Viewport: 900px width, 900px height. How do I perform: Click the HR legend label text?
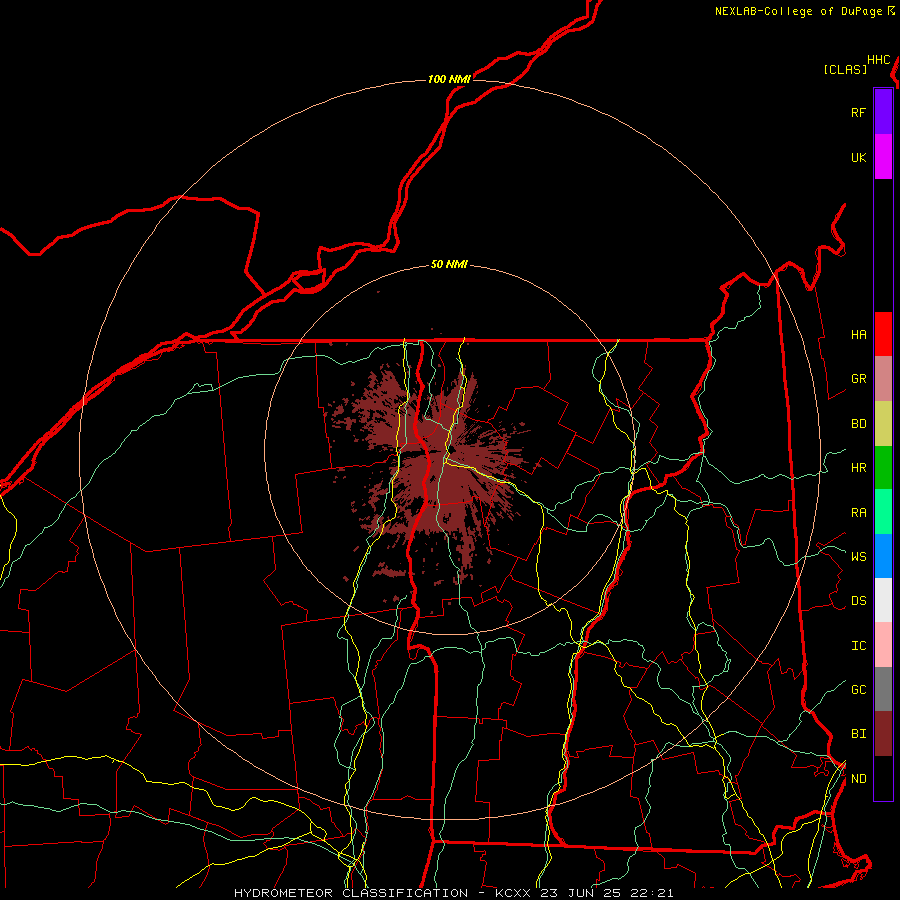tap(858, 468)
